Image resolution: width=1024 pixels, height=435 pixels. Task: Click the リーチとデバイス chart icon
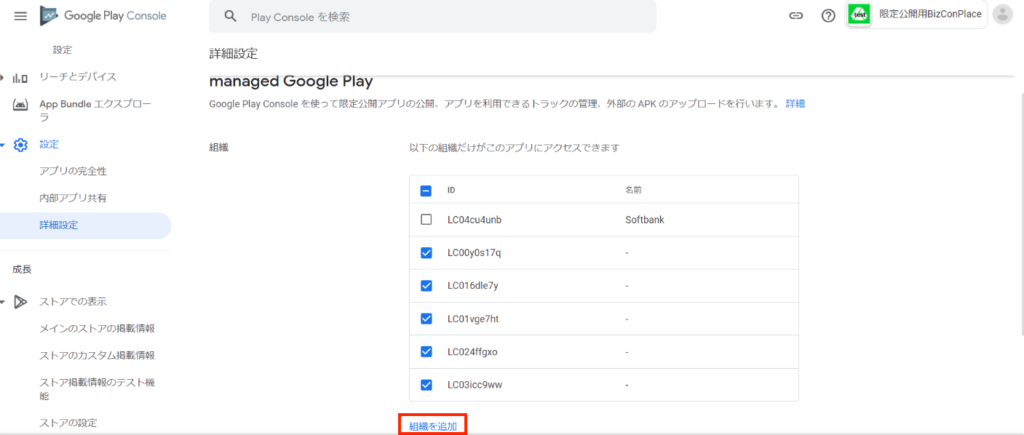pos(20,77)
